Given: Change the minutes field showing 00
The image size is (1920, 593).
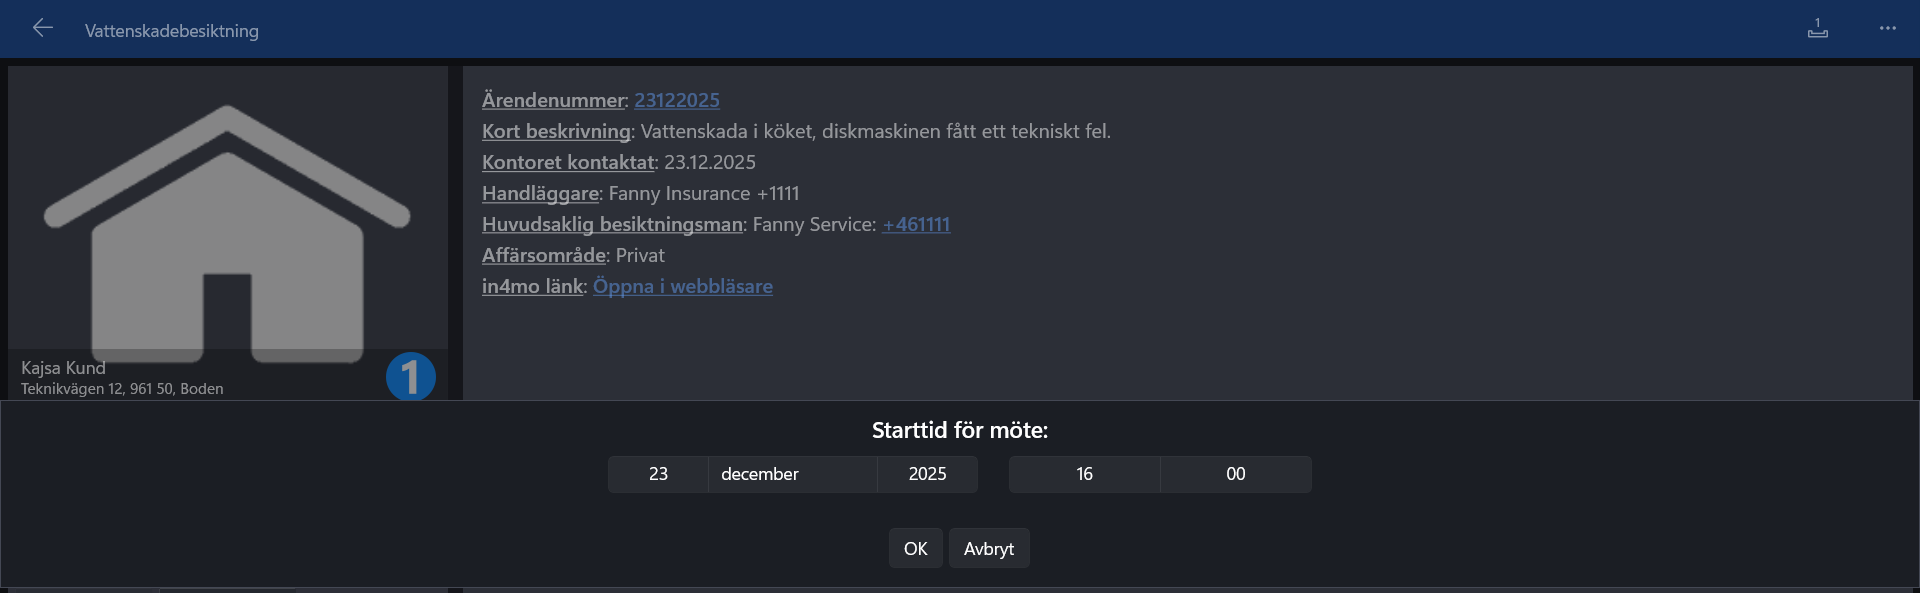Looking at the screenshot, I should pos(1235,474).
